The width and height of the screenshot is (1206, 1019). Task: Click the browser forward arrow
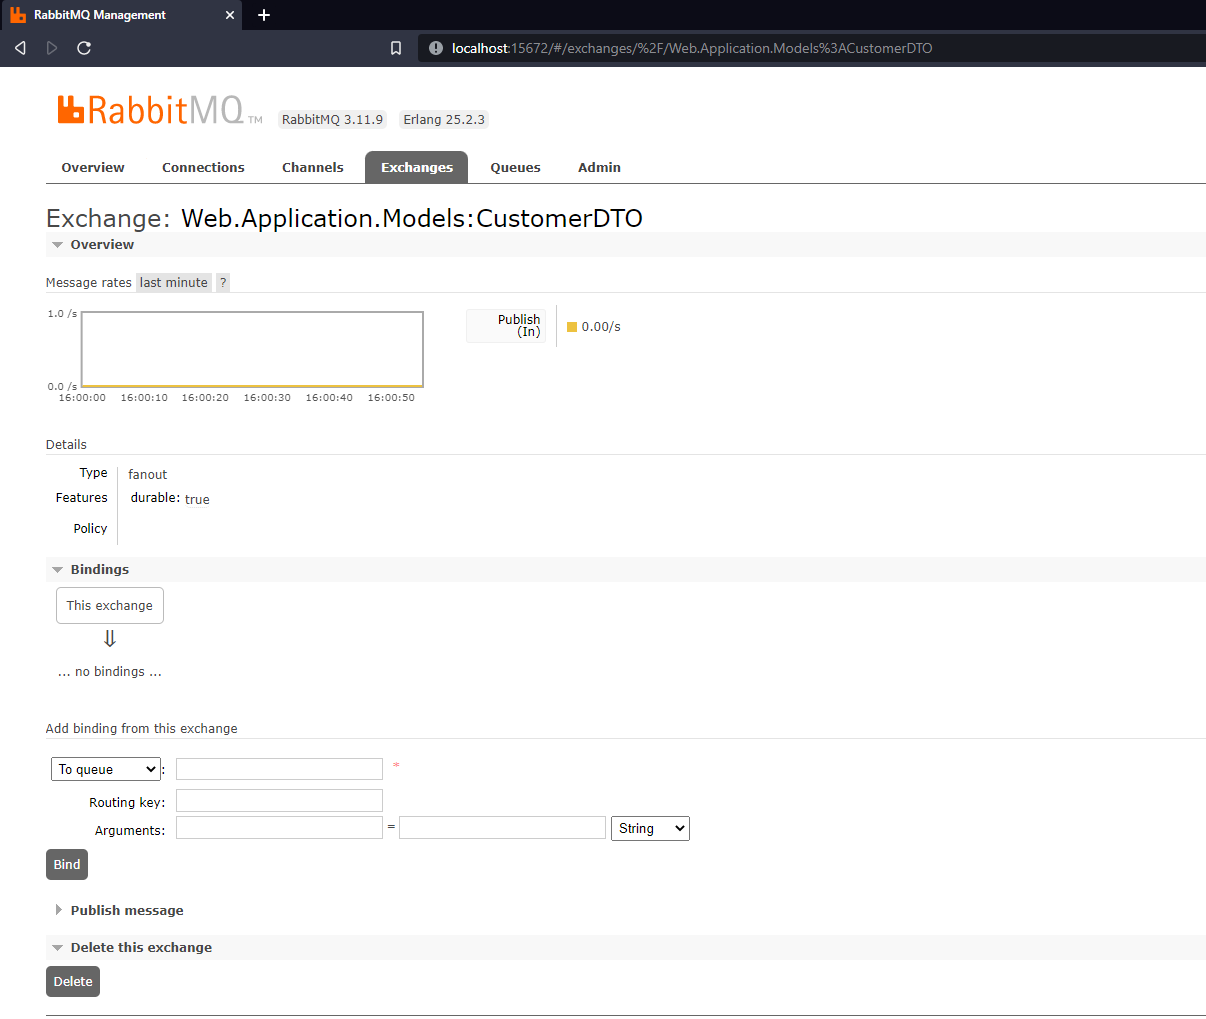coord(52,48)
